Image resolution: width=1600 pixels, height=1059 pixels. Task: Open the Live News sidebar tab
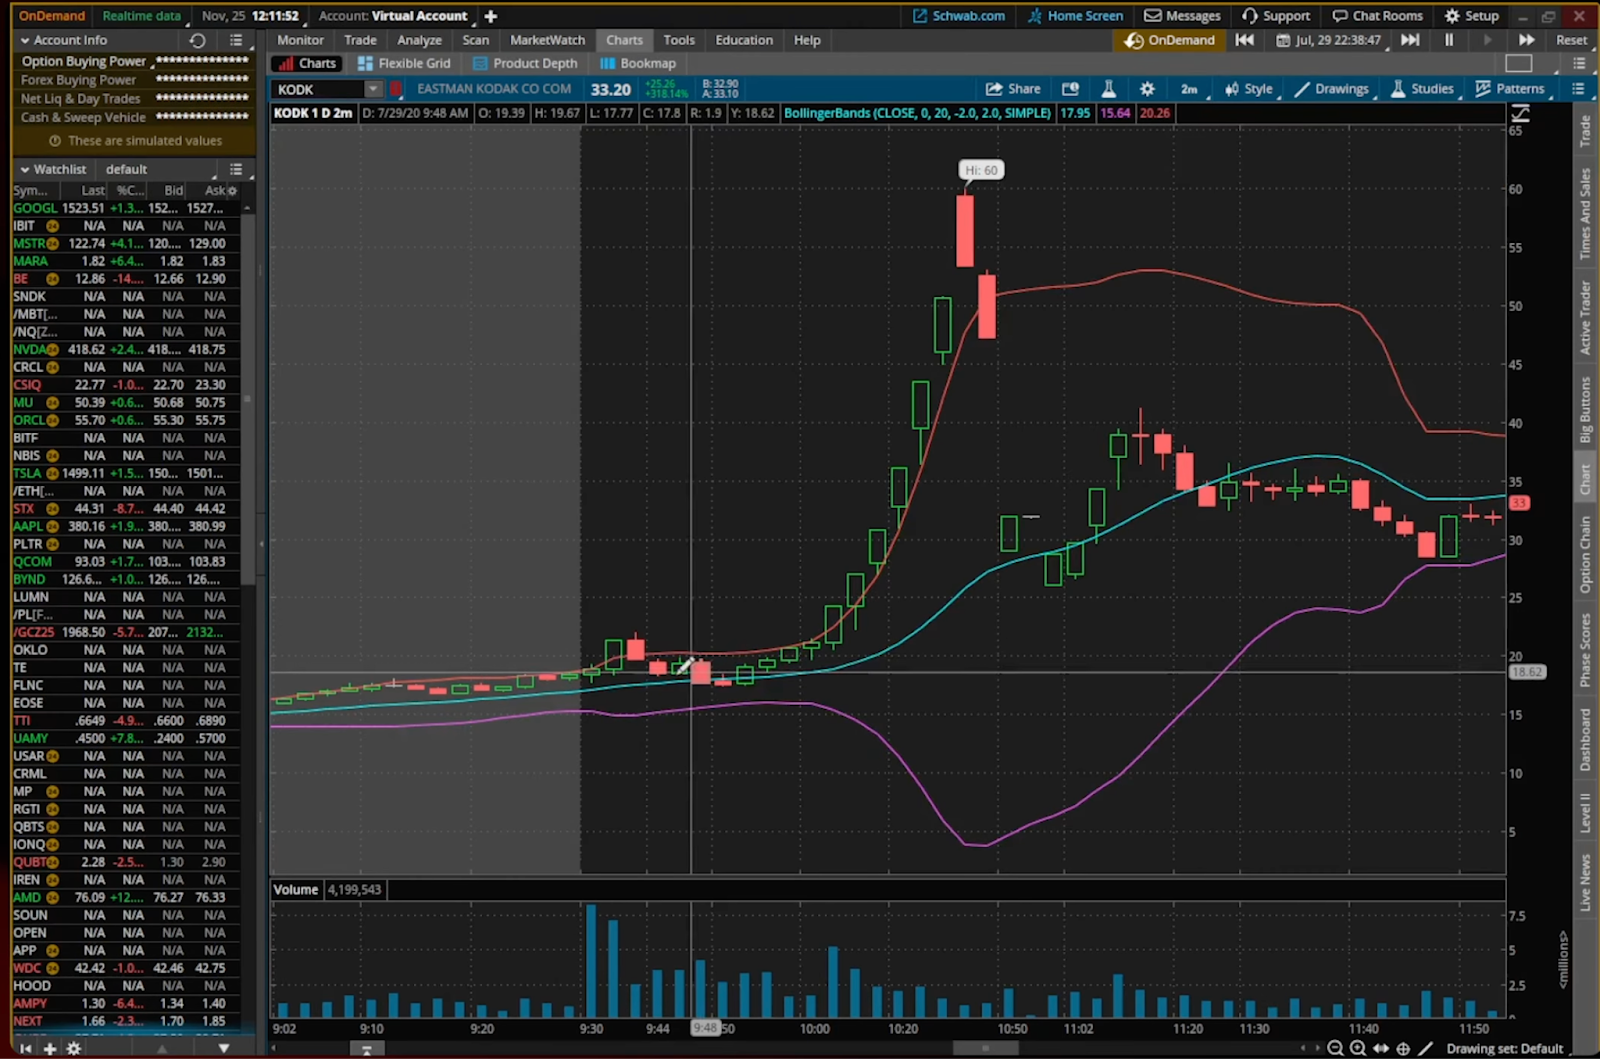click(x=1585, y=883)
